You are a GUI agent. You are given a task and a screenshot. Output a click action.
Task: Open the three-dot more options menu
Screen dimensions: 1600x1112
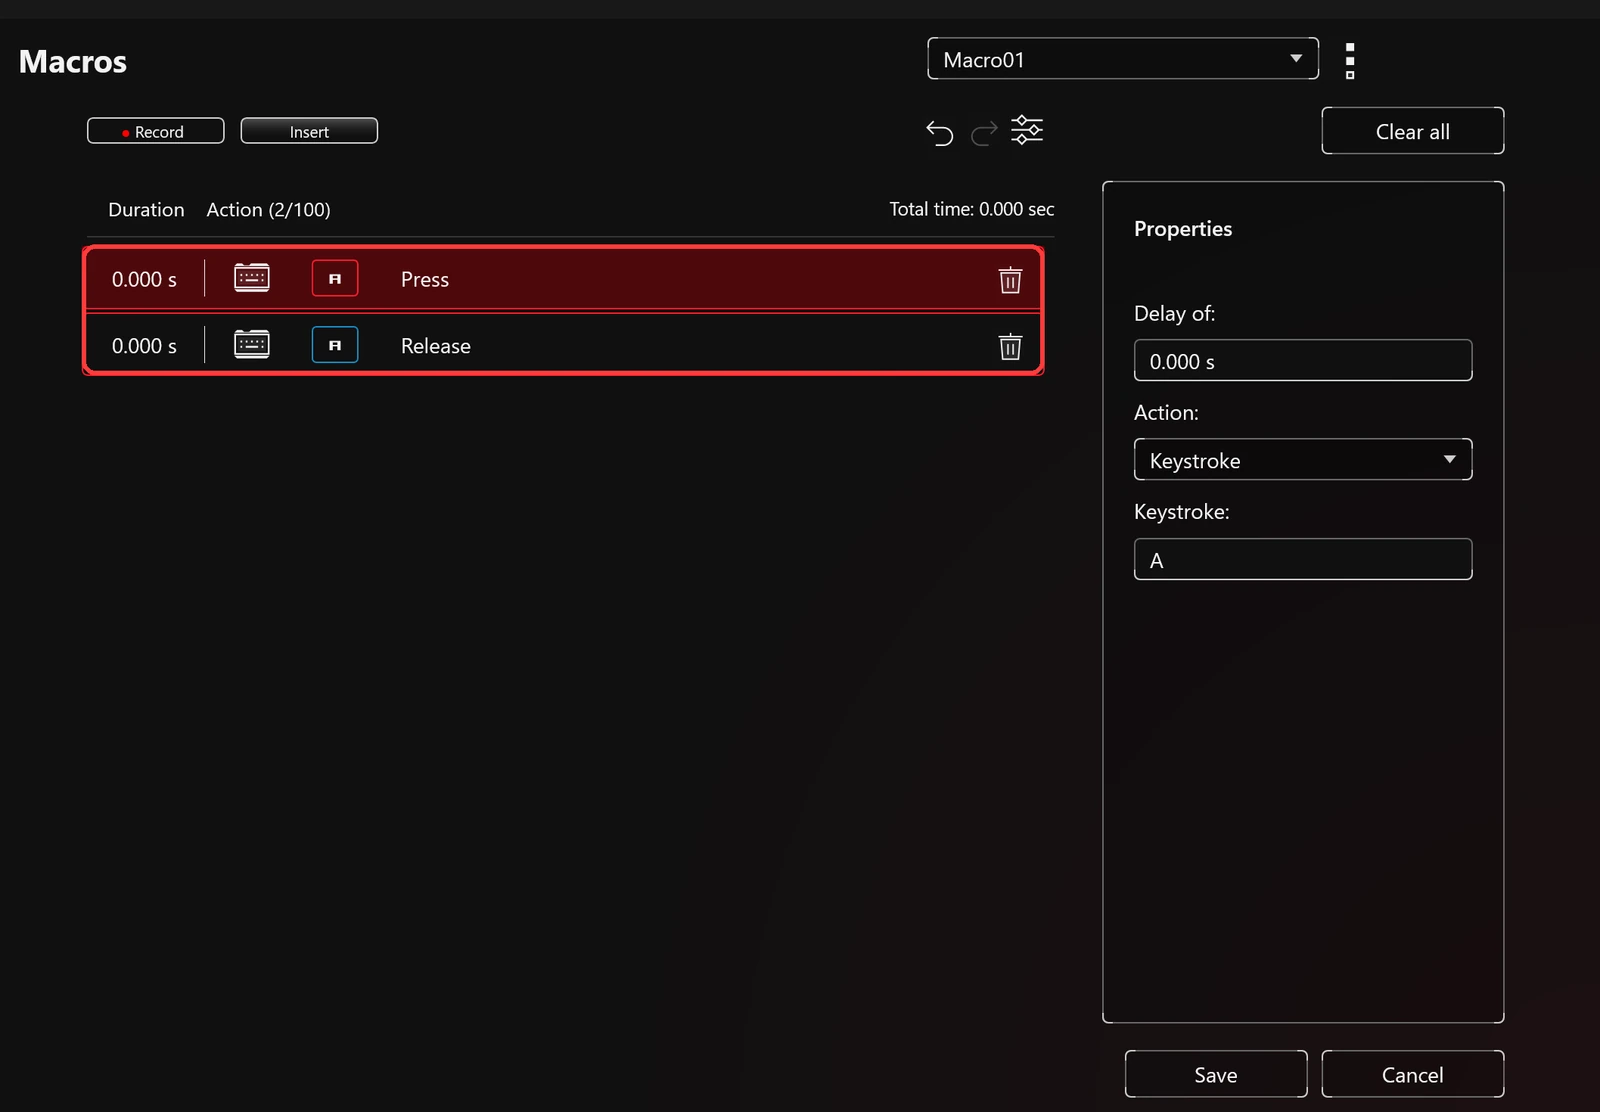(x=1350, y=61)
